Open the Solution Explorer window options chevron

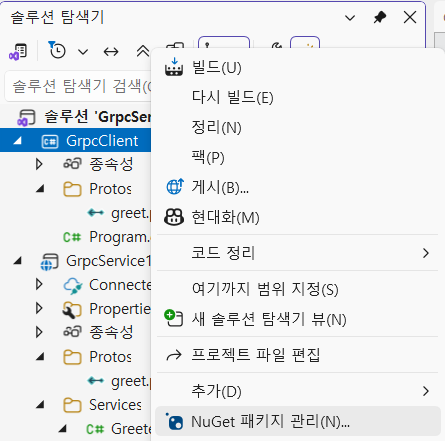pos(350,18)
